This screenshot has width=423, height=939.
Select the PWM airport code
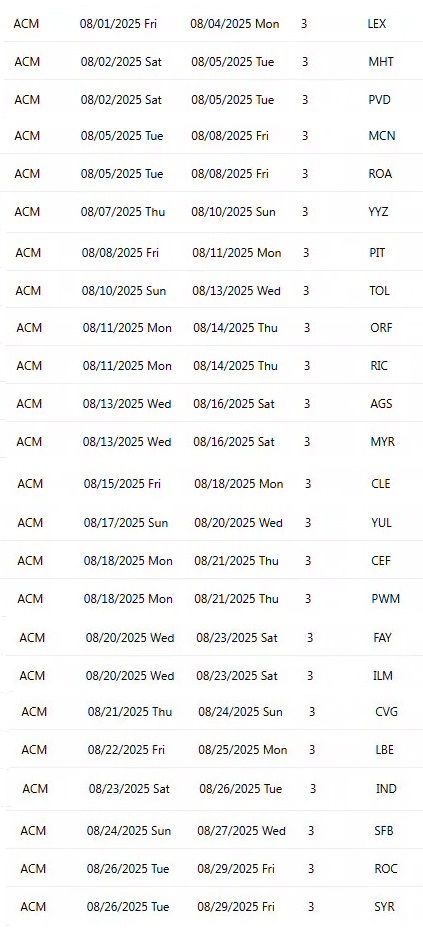(x=385, y=599)
